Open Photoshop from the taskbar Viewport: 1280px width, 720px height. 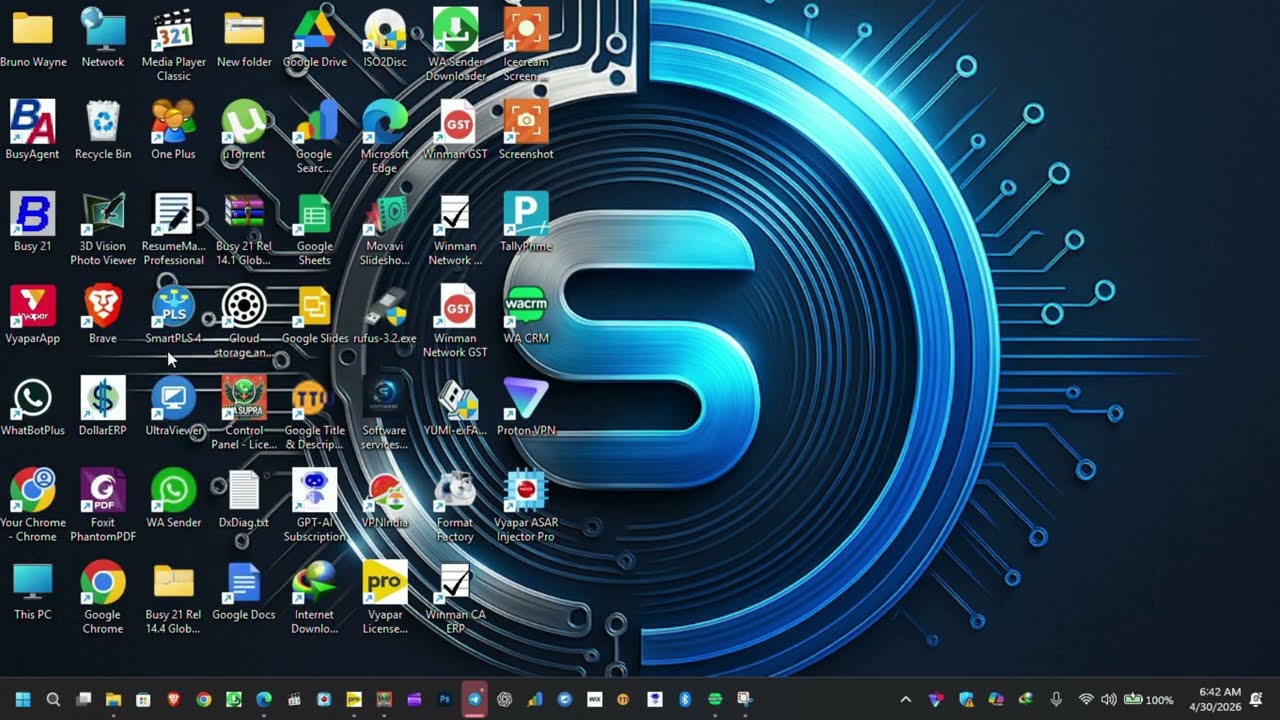[444, 699]
